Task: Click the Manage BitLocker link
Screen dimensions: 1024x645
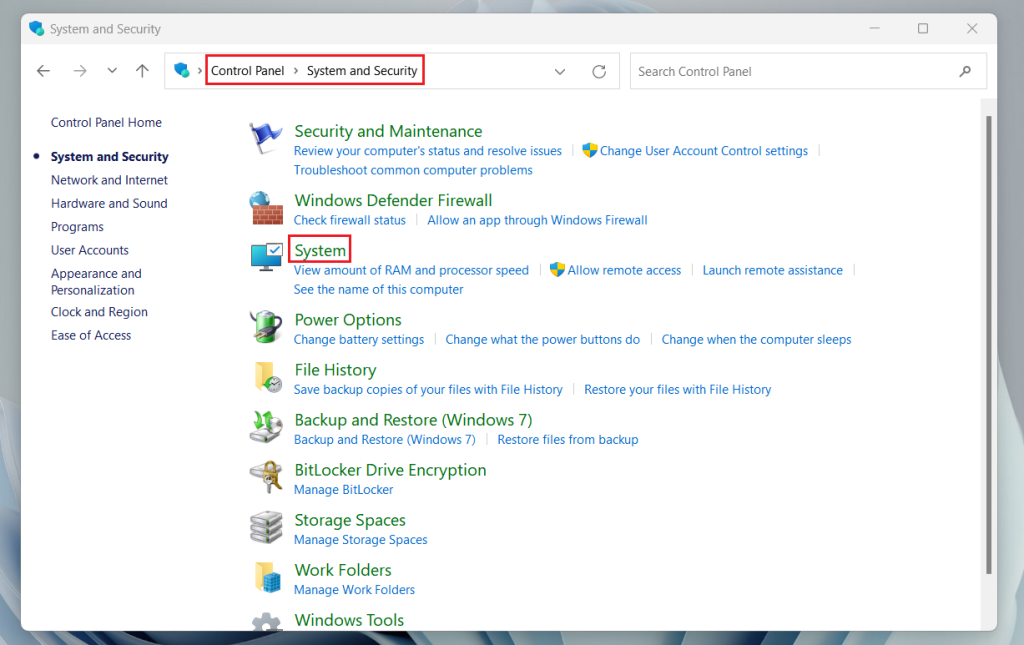Action: coord(343,489)
